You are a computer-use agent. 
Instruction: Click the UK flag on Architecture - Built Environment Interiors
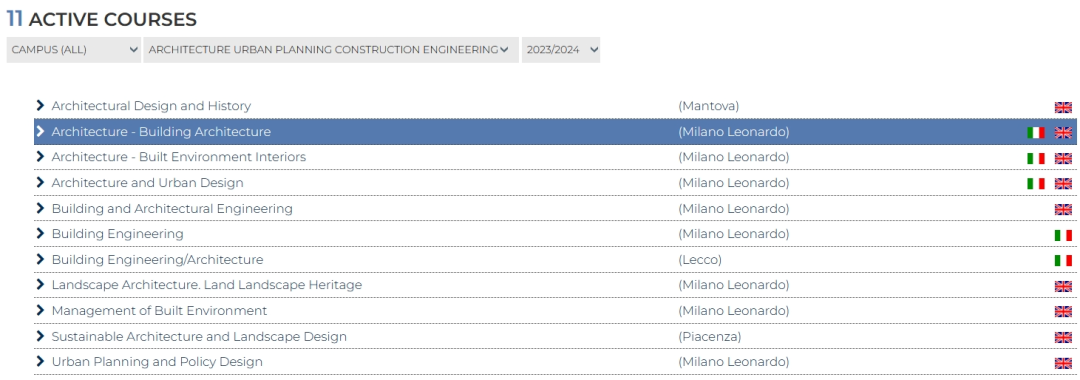(x=1063, y=158)
